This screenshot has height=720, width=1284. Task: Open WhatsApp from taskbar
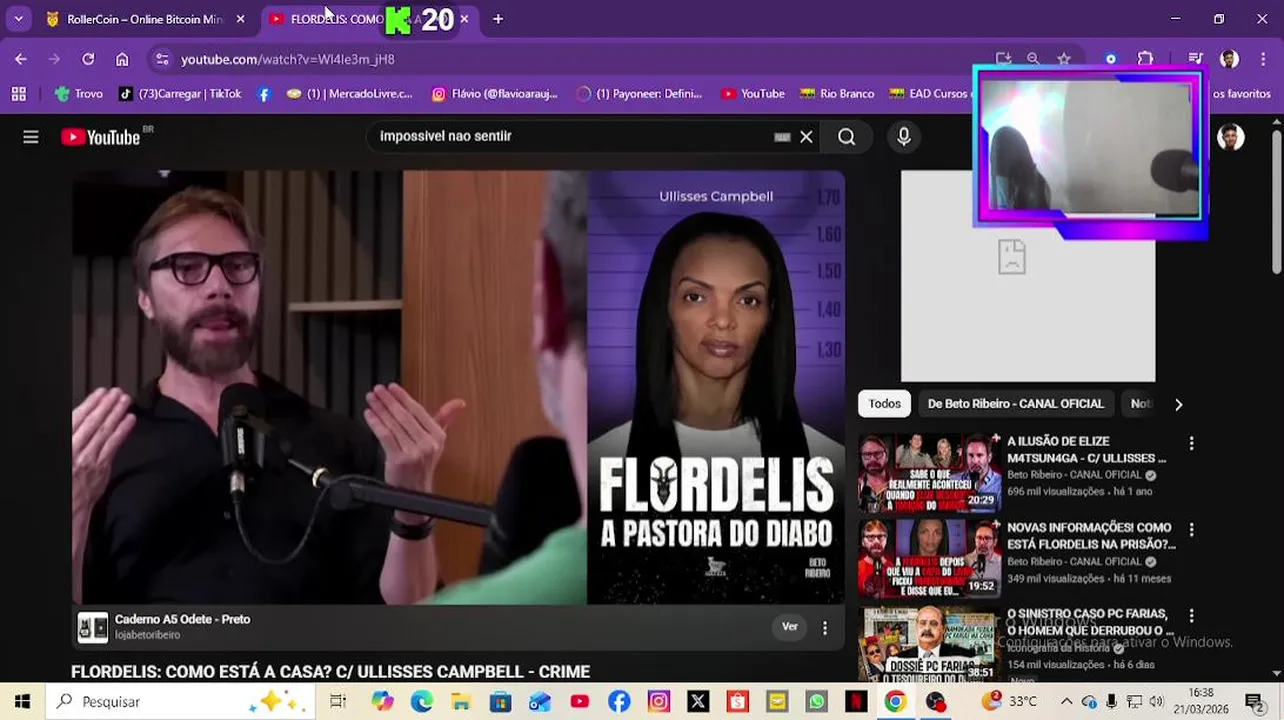tap(817, 701)
